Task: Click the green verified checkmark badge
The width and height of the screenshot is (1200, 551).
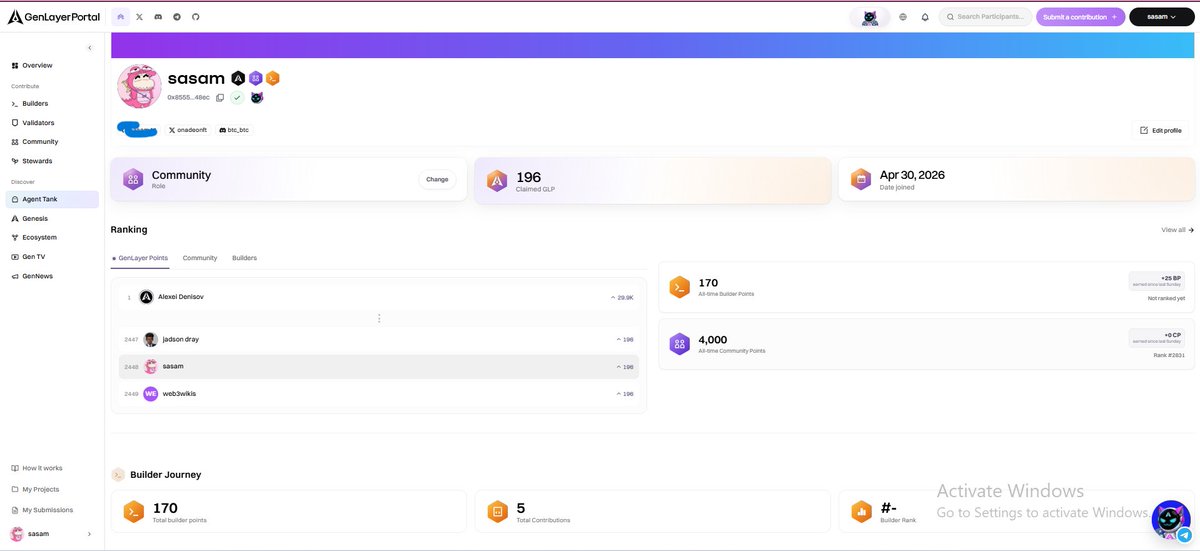Action: click(x=237, y=97)
